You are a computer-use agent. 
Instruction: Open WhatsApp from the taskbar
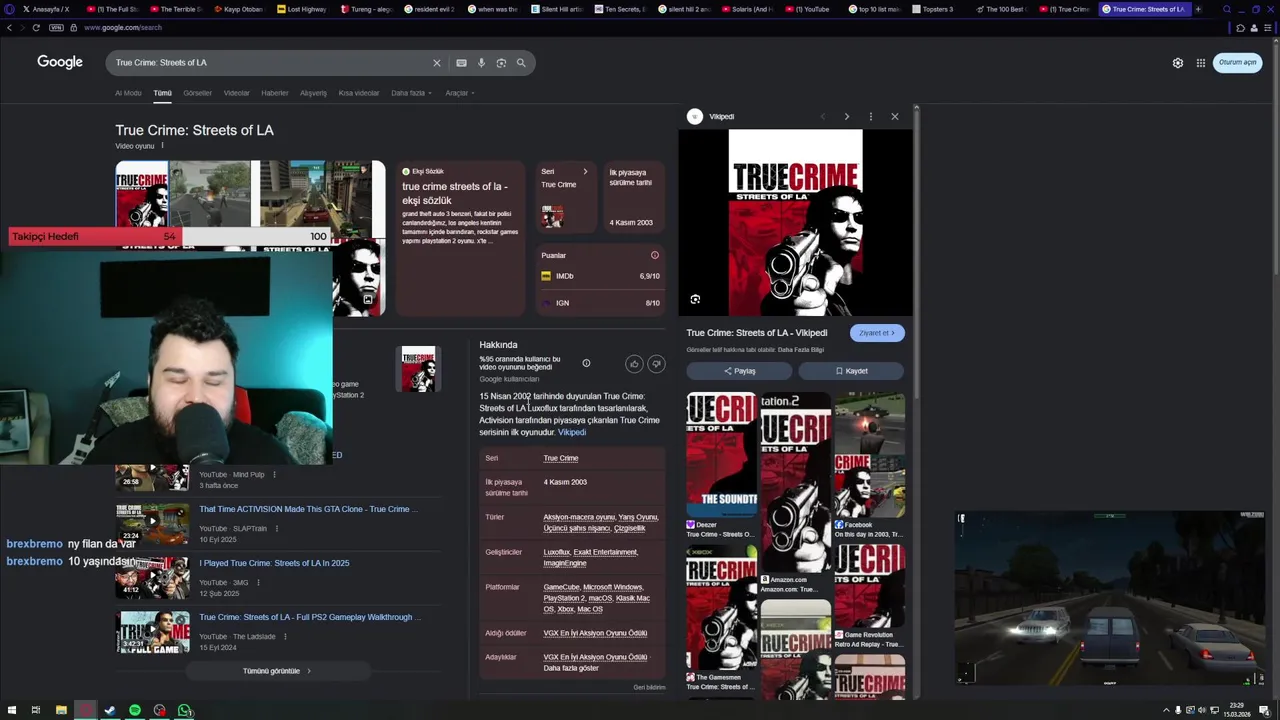[x=184, y=710]
